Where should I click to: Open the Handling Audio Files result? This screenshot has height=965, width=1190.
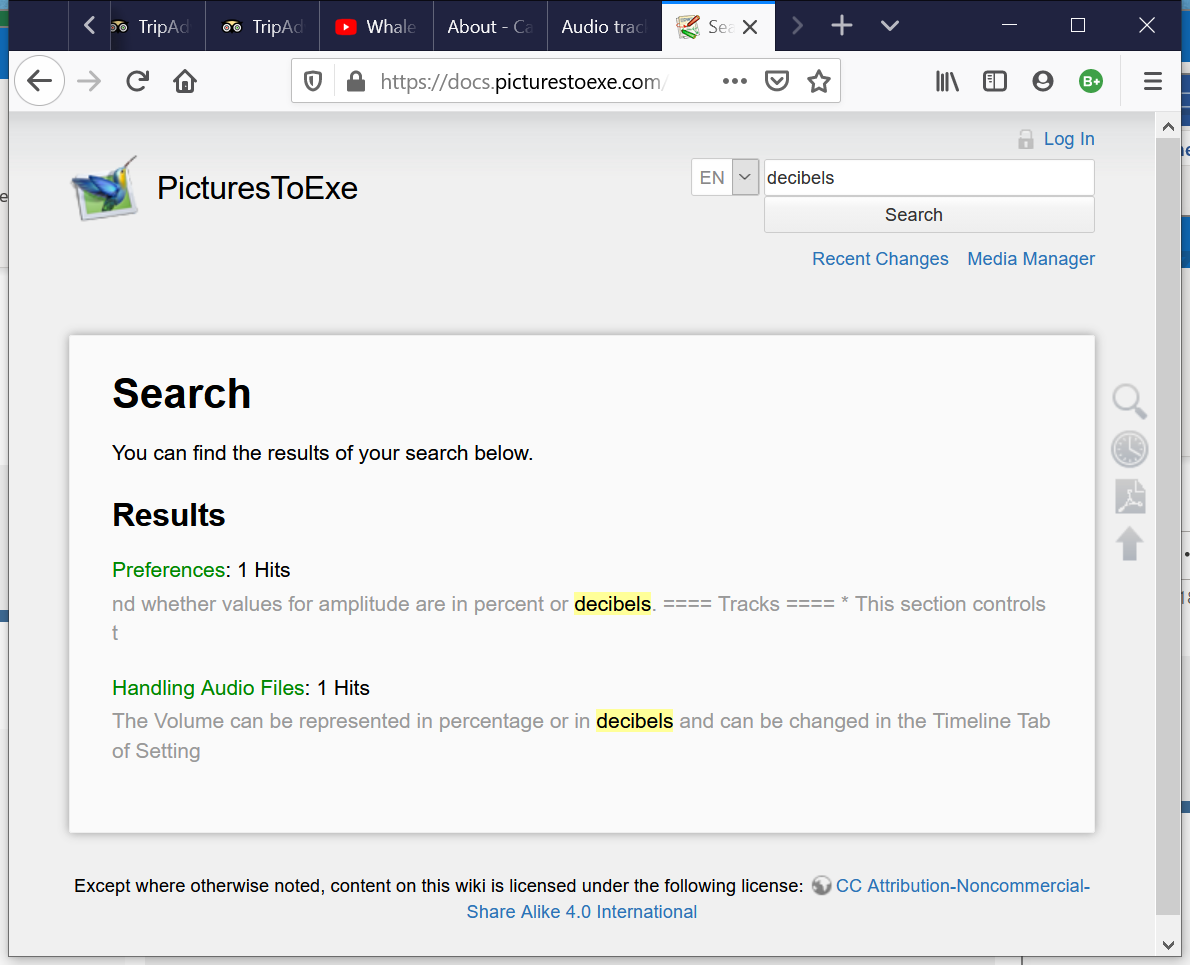(208, 688)
